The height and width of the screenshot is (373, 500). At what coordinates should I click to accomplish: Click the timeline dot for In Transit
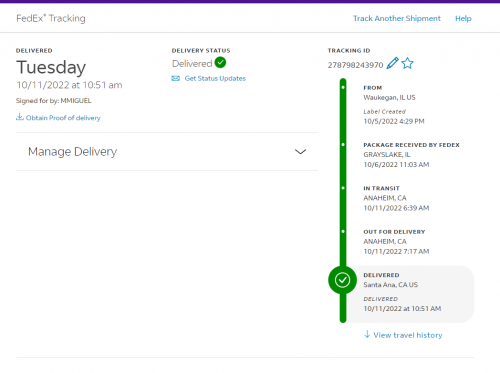tap(343, 188)
